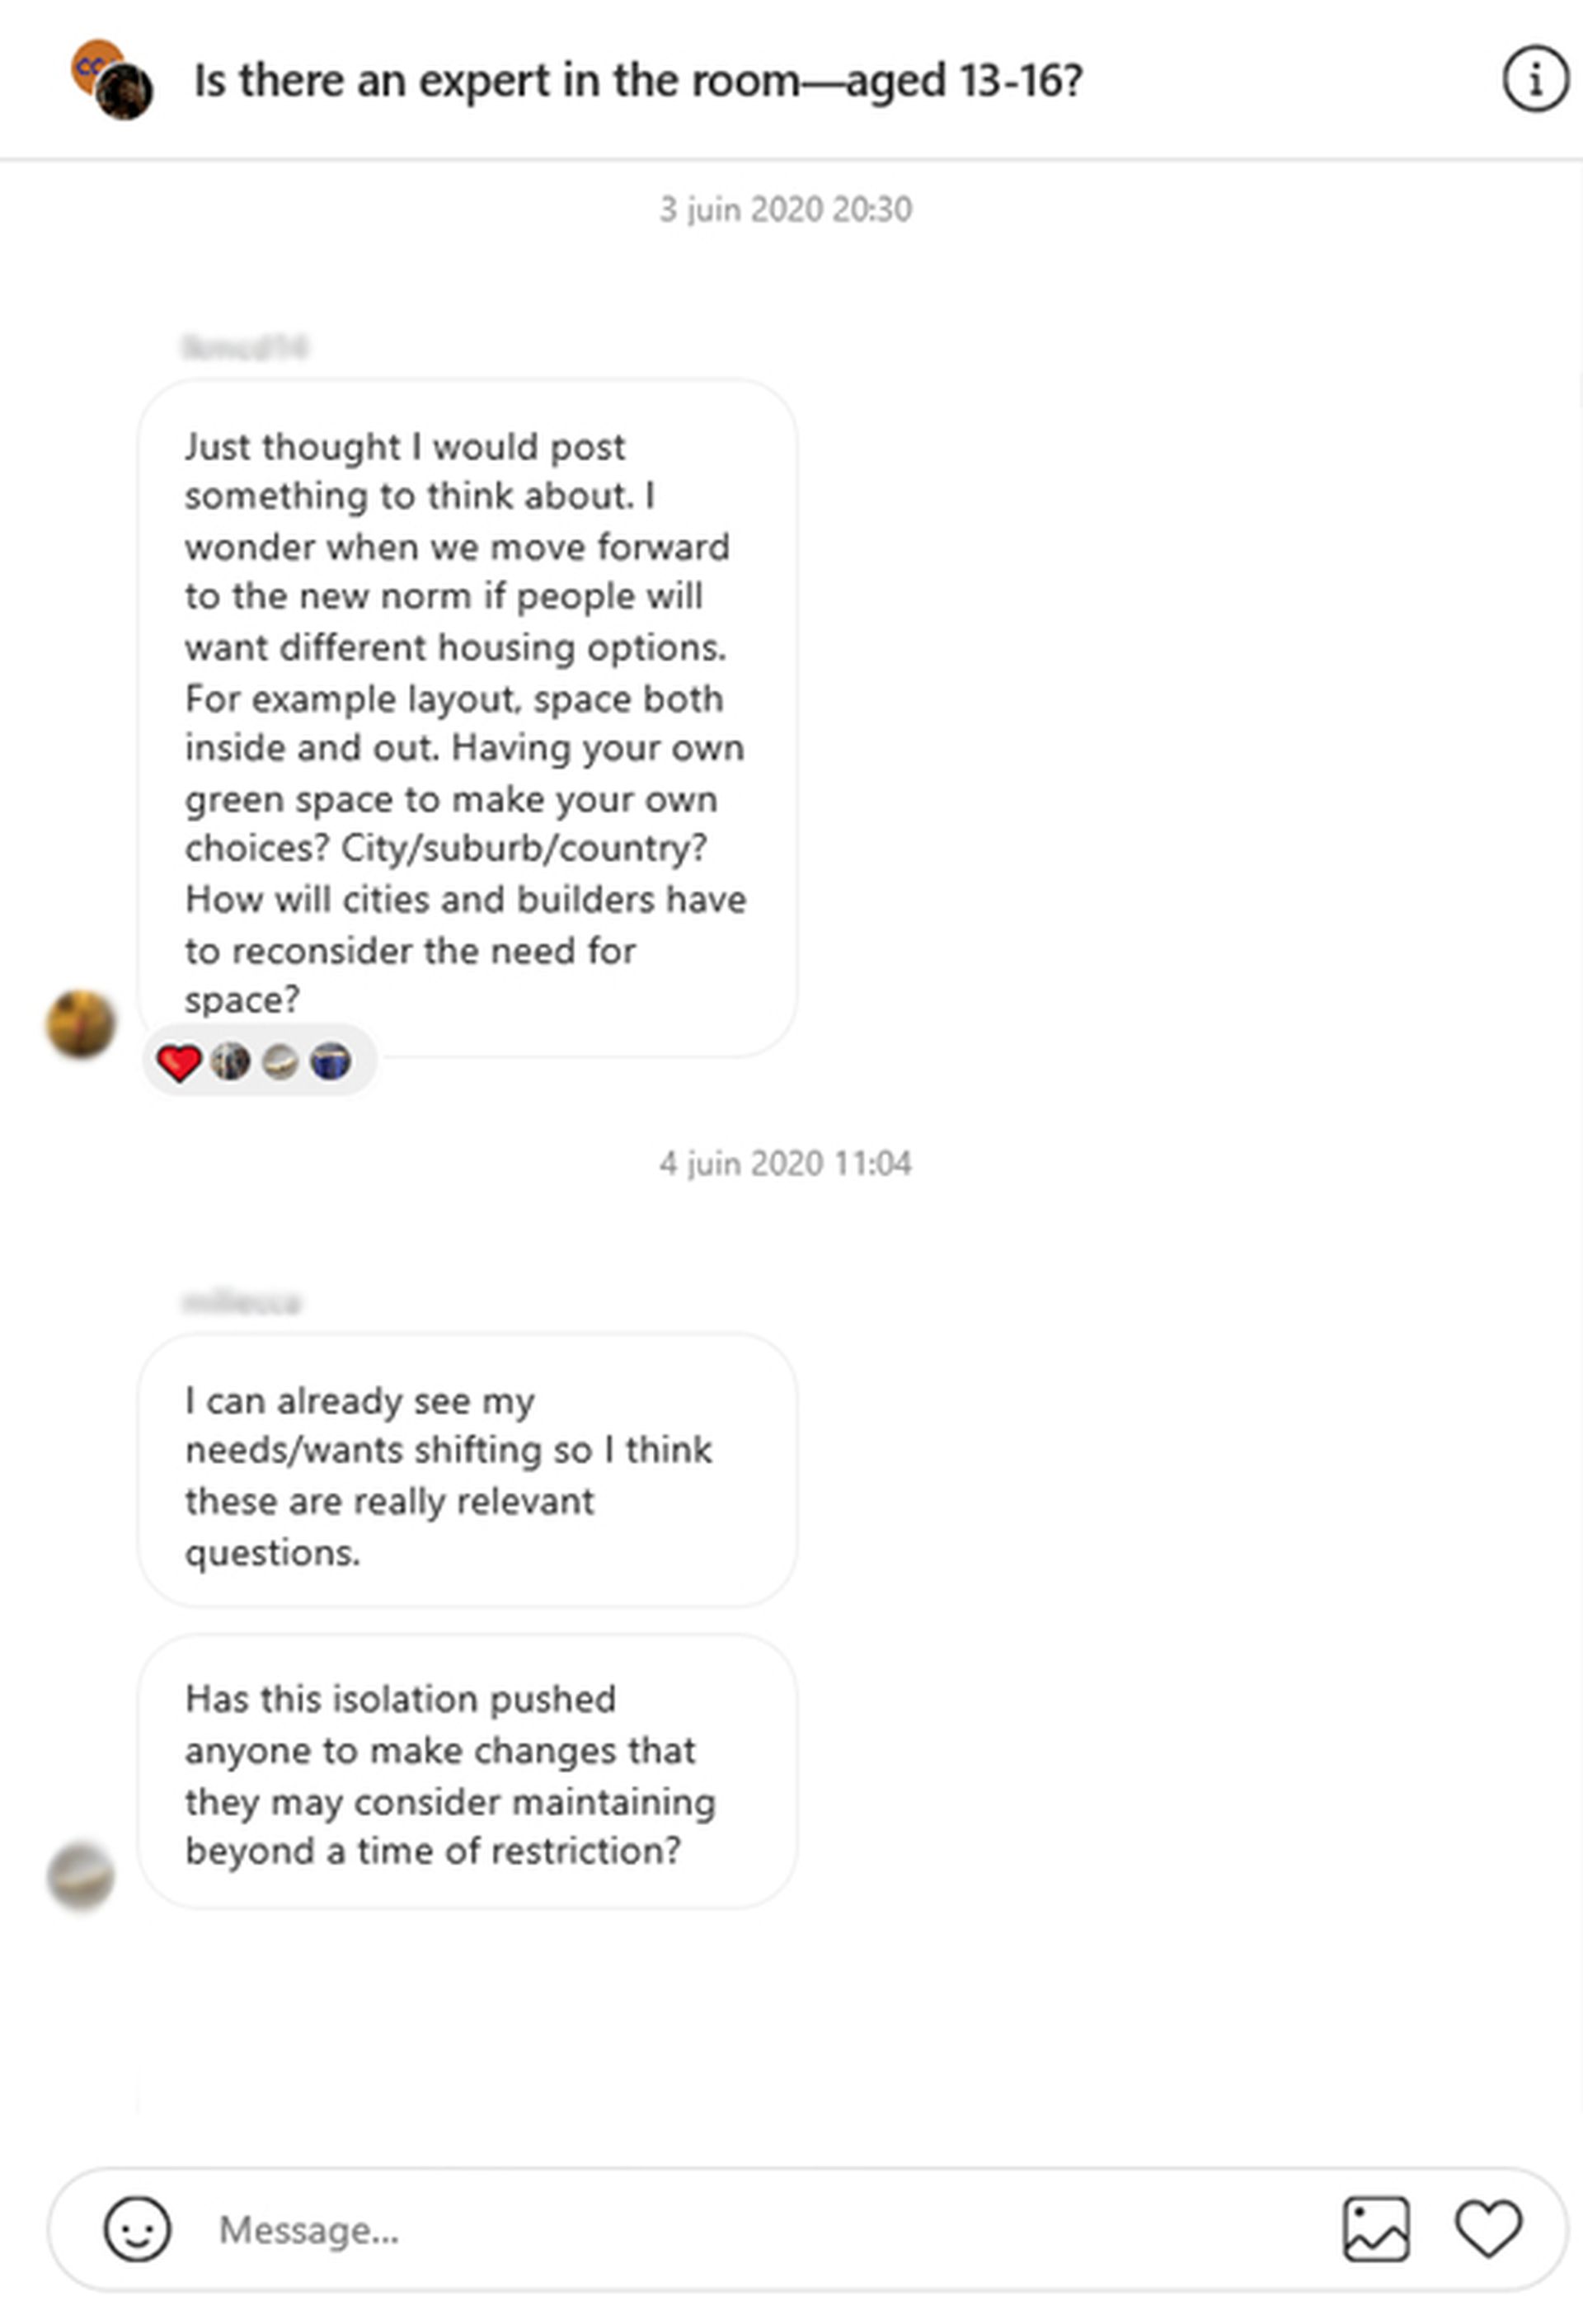Viewport: 1583px width, 2324px height.
Task: Click the blue reactor avatar in reactions
Action: 331,1061
